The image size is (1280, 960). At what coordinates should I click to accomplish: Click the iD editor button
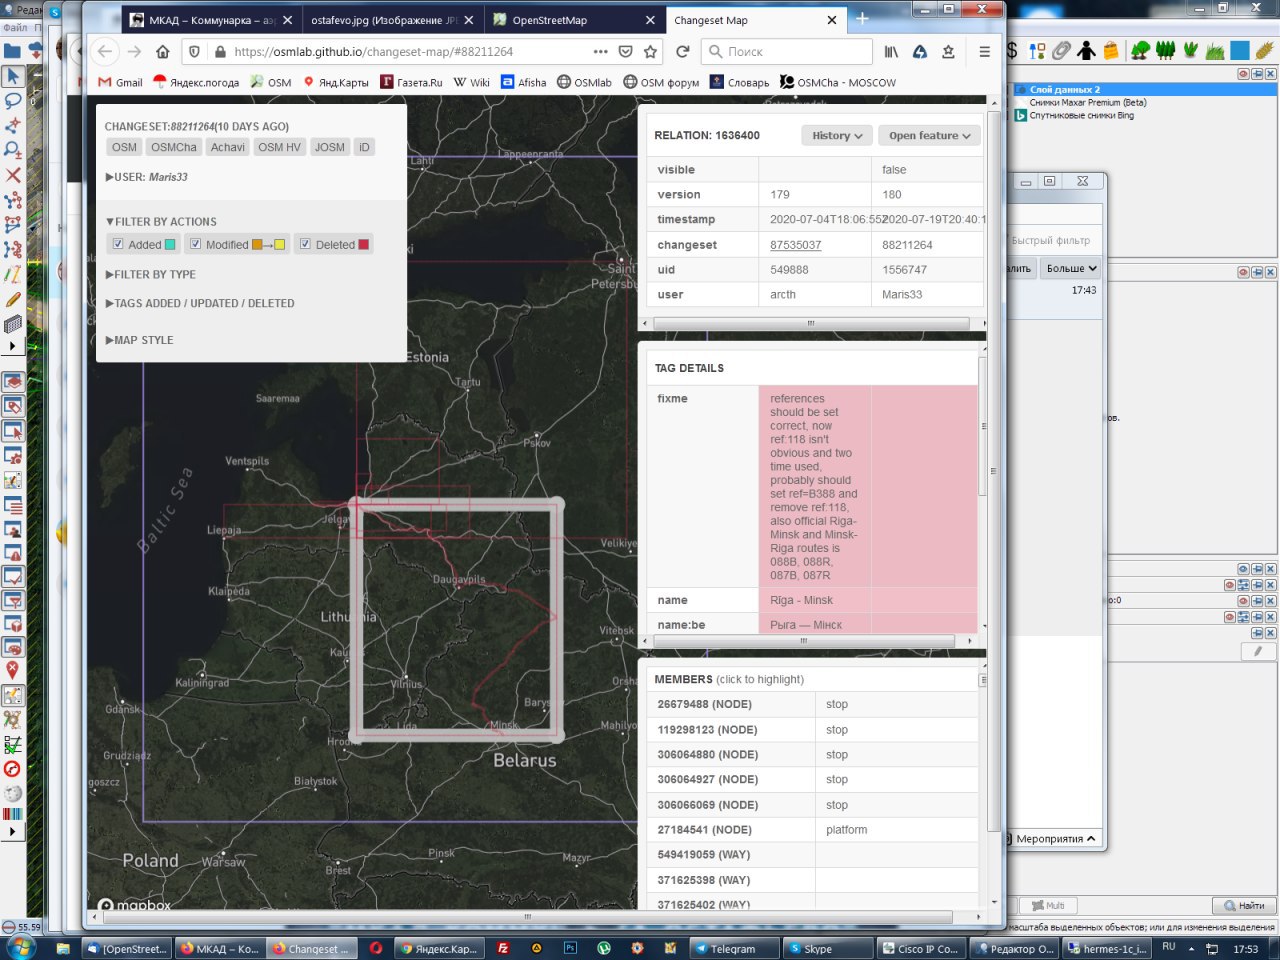tap(364, 147)
